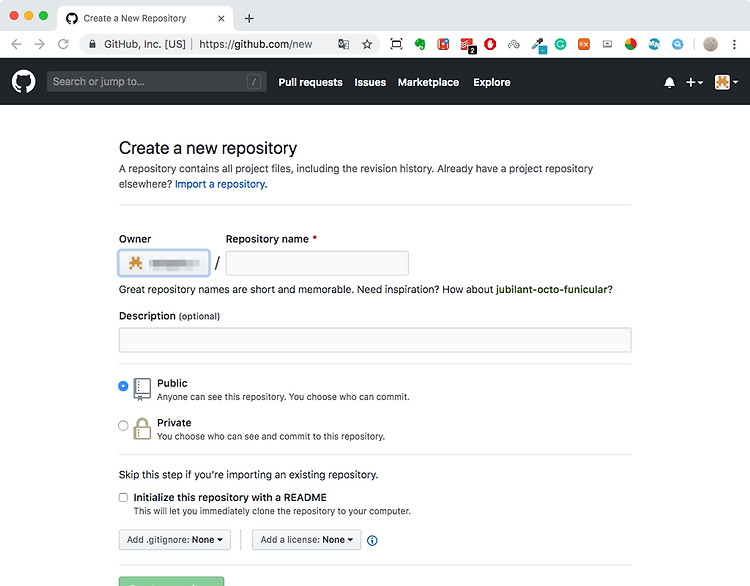Open the Add .gitignore dropdown
Viewport: 750px width, 586px height.
175,540
